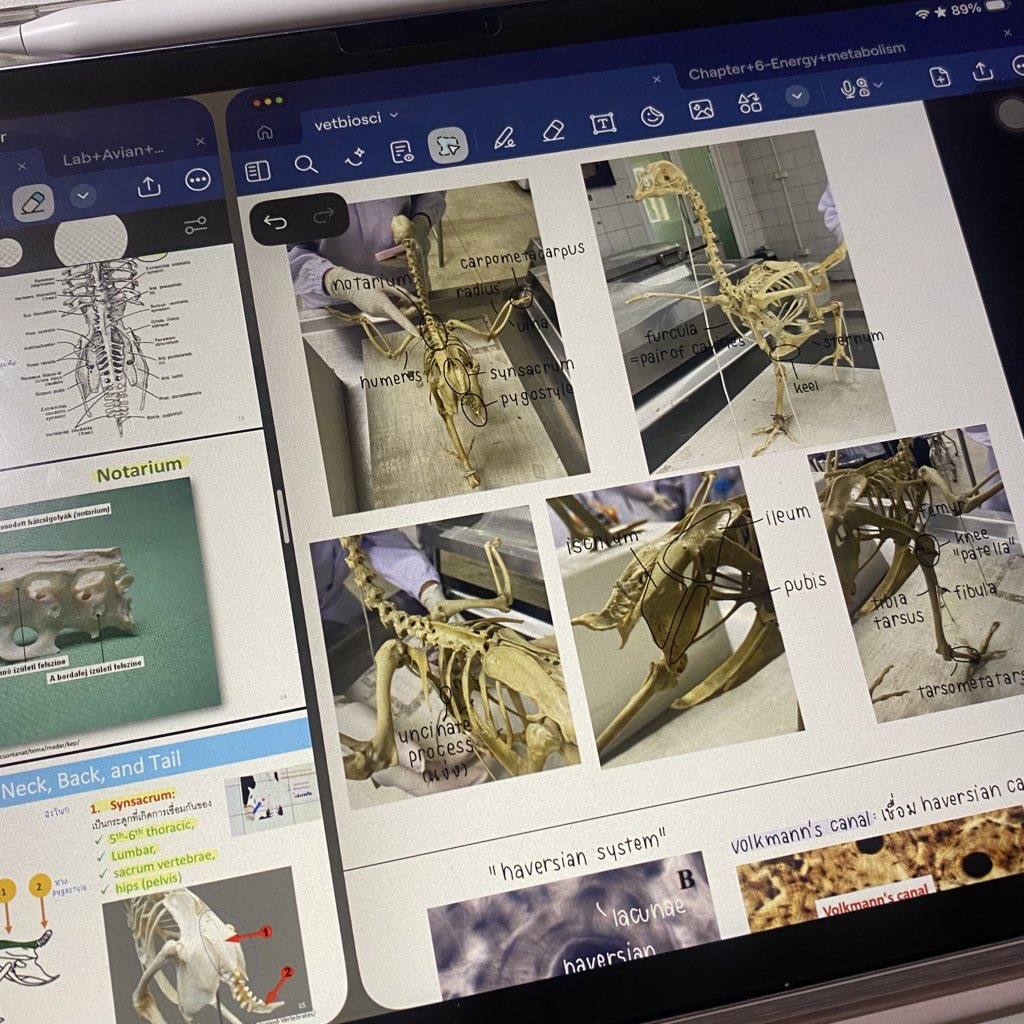The width and height of the screenshot is (1024, 1024).
Task: Tap highlighted 'sacrum vertebrae,' bullet
Action: pos(164,863)
